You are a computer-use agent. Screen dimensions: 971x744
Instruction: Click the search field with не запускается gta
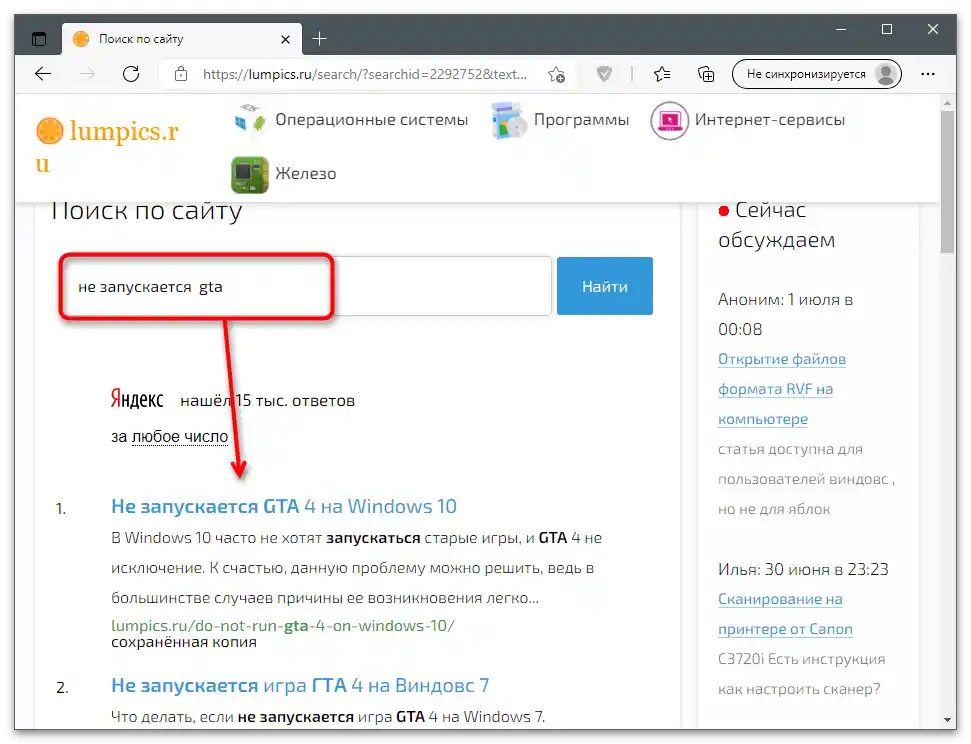coord(307,286)
